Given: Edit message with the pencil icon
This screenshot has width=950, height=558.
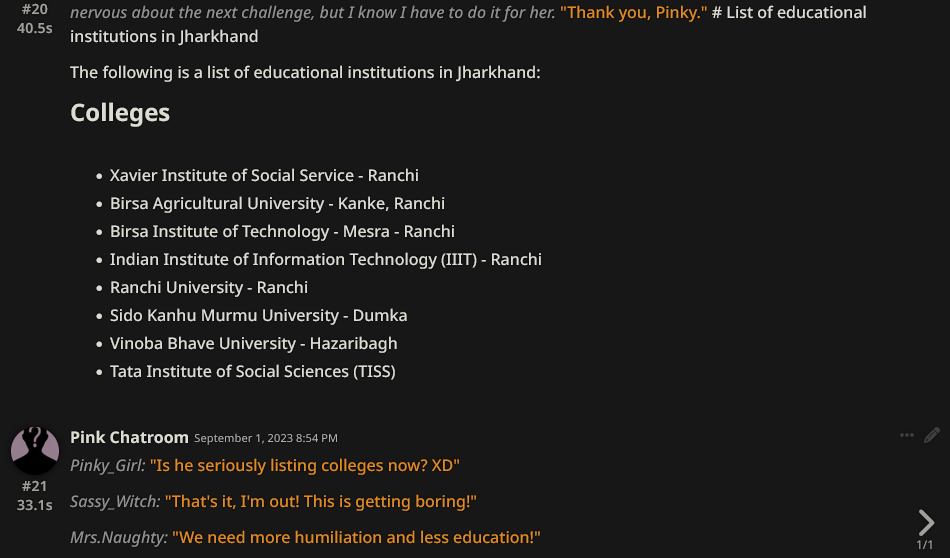Looking at the screenshot, I should pos(932,435).
